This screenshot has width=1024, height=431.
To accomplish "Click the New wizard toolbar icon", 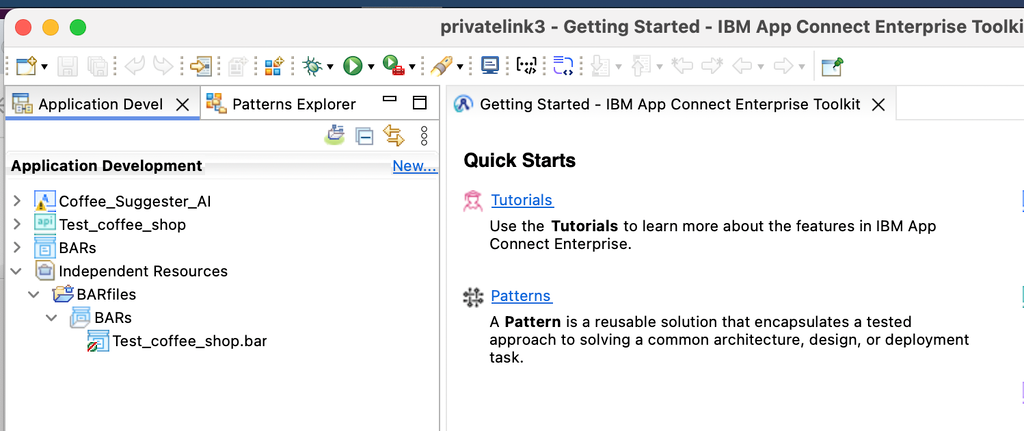I will tap(26, 66).
